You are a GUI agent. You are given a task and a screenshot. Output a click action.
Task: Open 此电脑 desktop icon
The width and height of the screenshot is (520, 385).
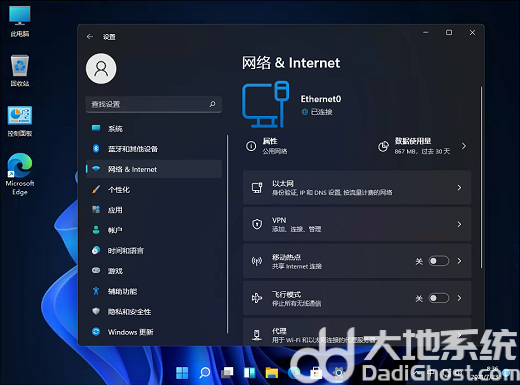coord(20,21)
